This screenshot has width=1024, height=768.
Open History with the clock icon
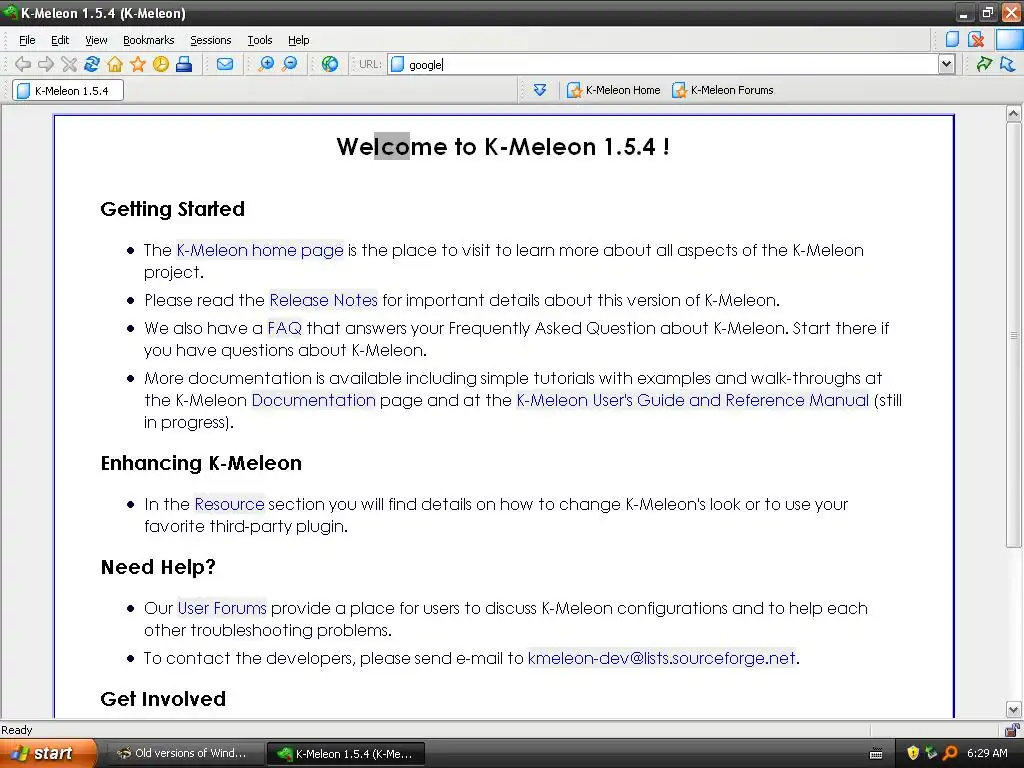click(x=161, y=64)
